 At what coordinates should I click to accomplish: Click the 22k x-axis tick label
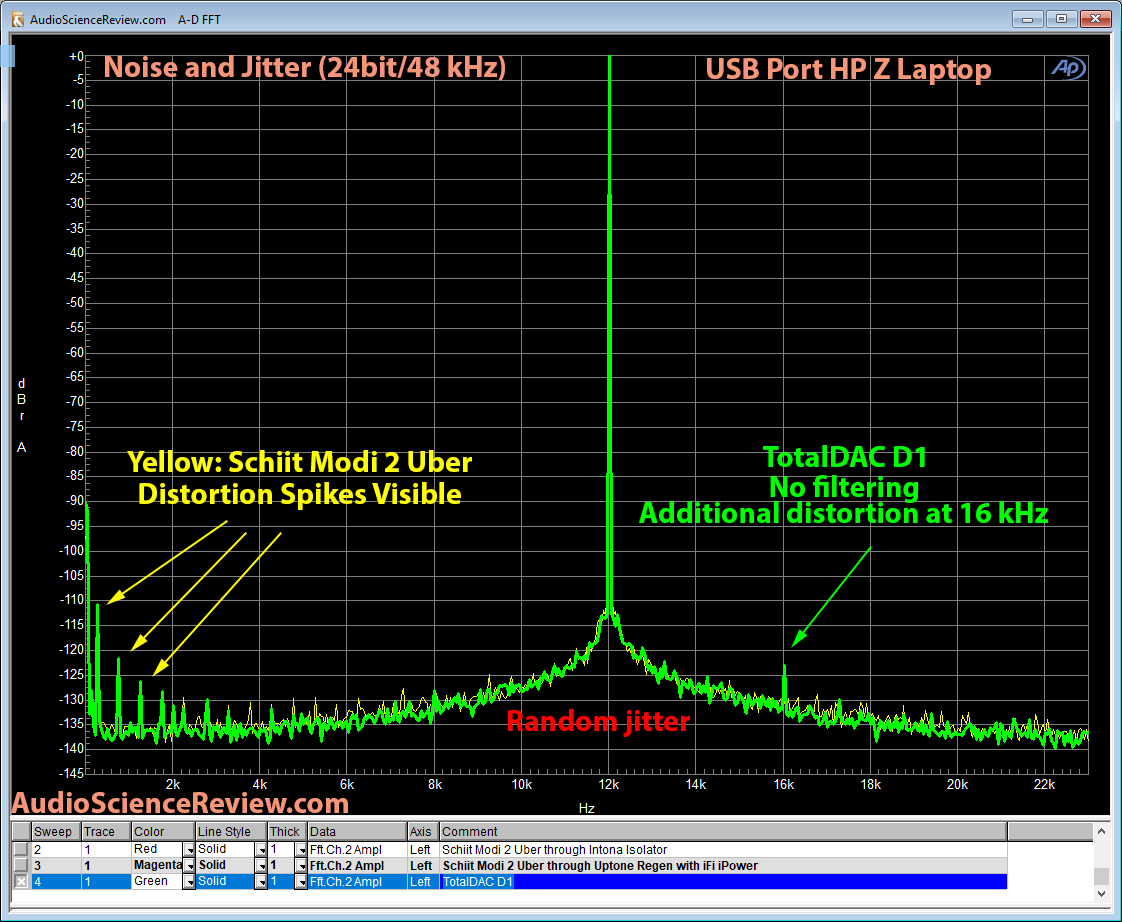pos(1044,785)
